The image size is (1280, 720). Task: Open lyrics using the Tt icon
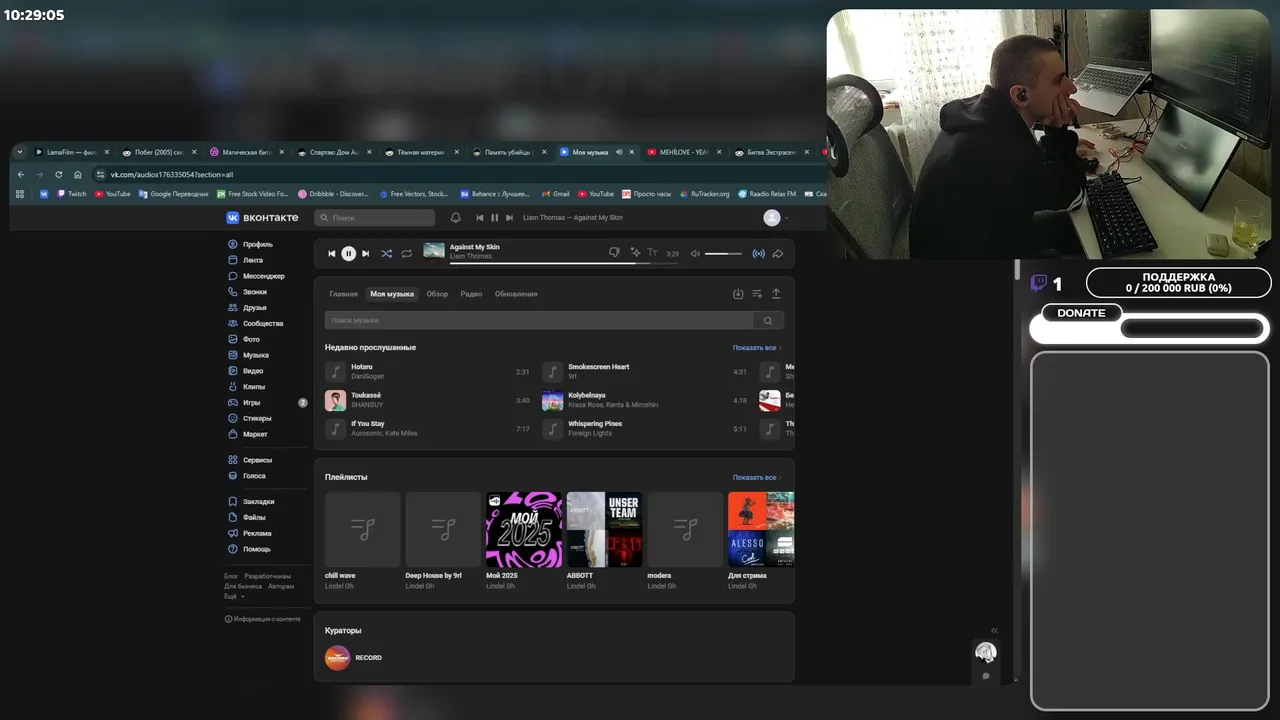click(653, 253)
